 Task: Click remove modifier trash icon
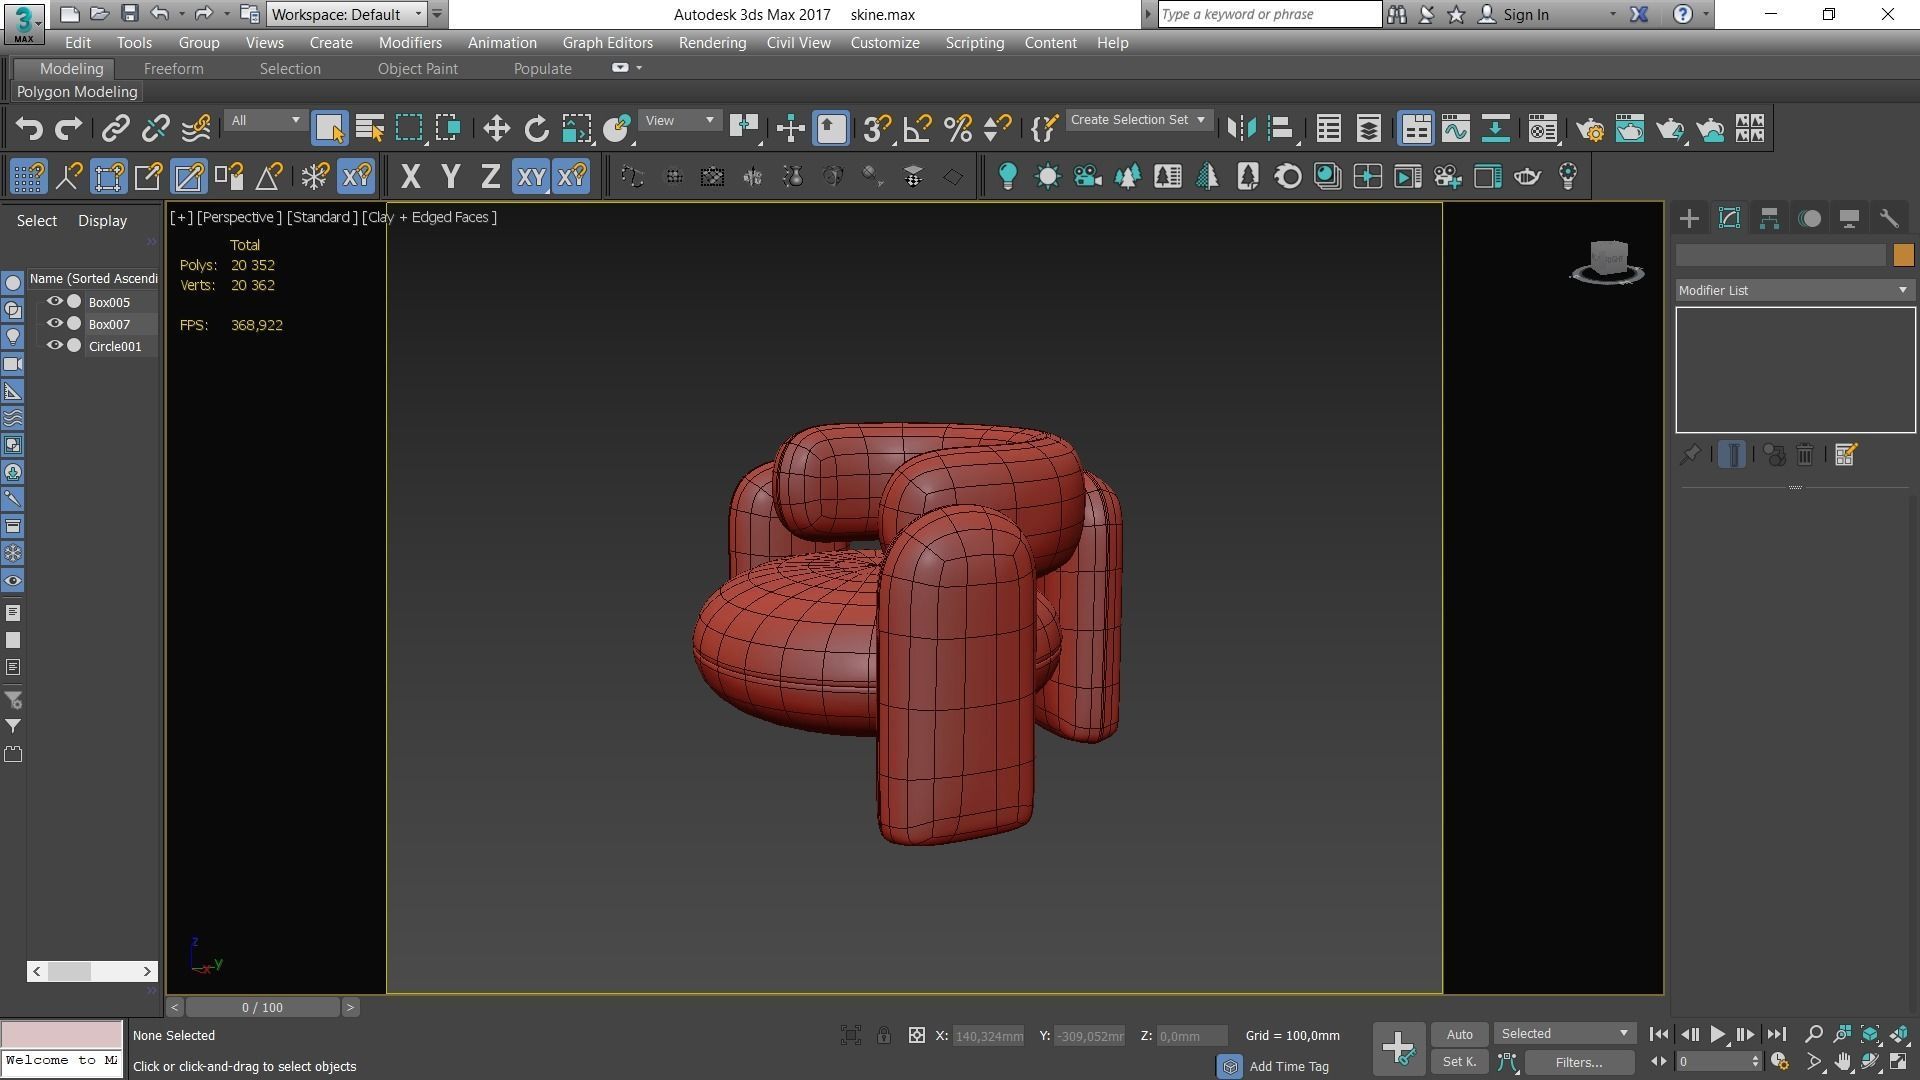(x=1805, y=455)
